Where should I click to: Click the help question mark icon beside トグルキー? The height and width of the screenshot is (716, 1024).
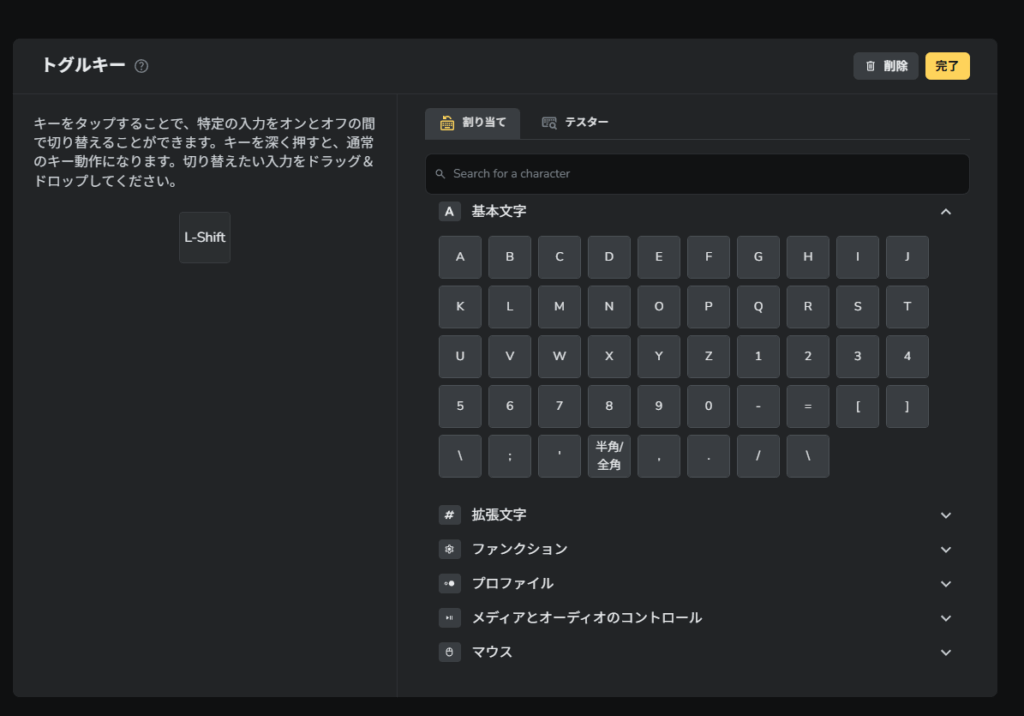coord(142,66)
